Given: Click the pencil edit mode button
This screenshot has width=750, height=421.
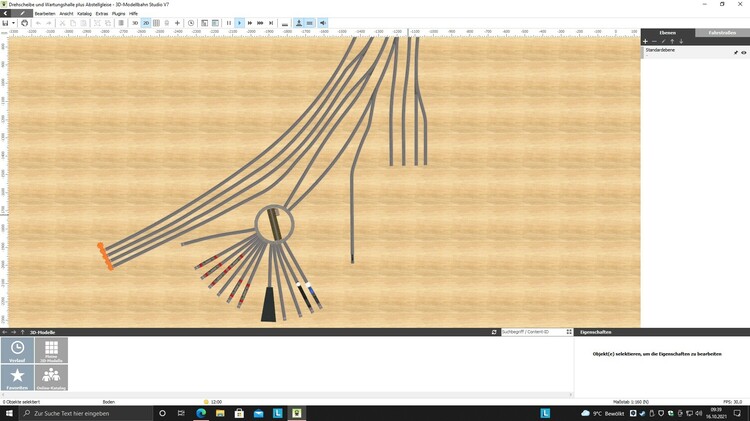Looking at the screenshot, I should [x=22, y=13].
